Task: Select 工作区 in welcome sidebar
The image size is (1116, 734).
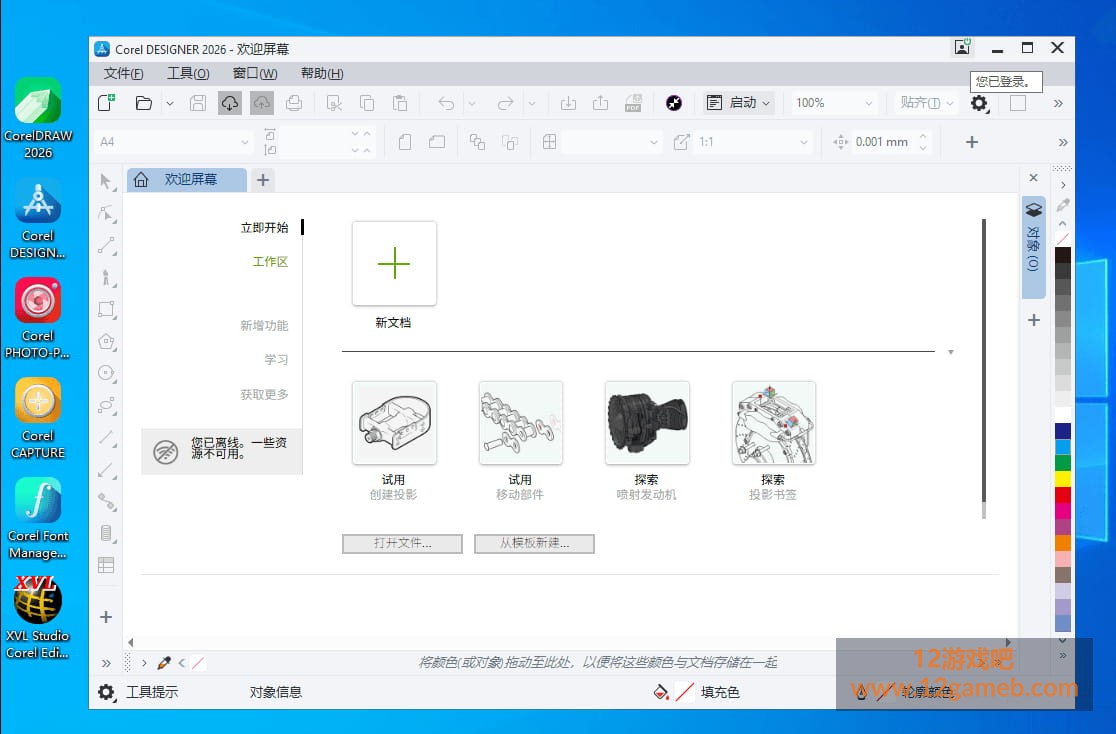Action: pyautogui.click(x=270, y=262)
